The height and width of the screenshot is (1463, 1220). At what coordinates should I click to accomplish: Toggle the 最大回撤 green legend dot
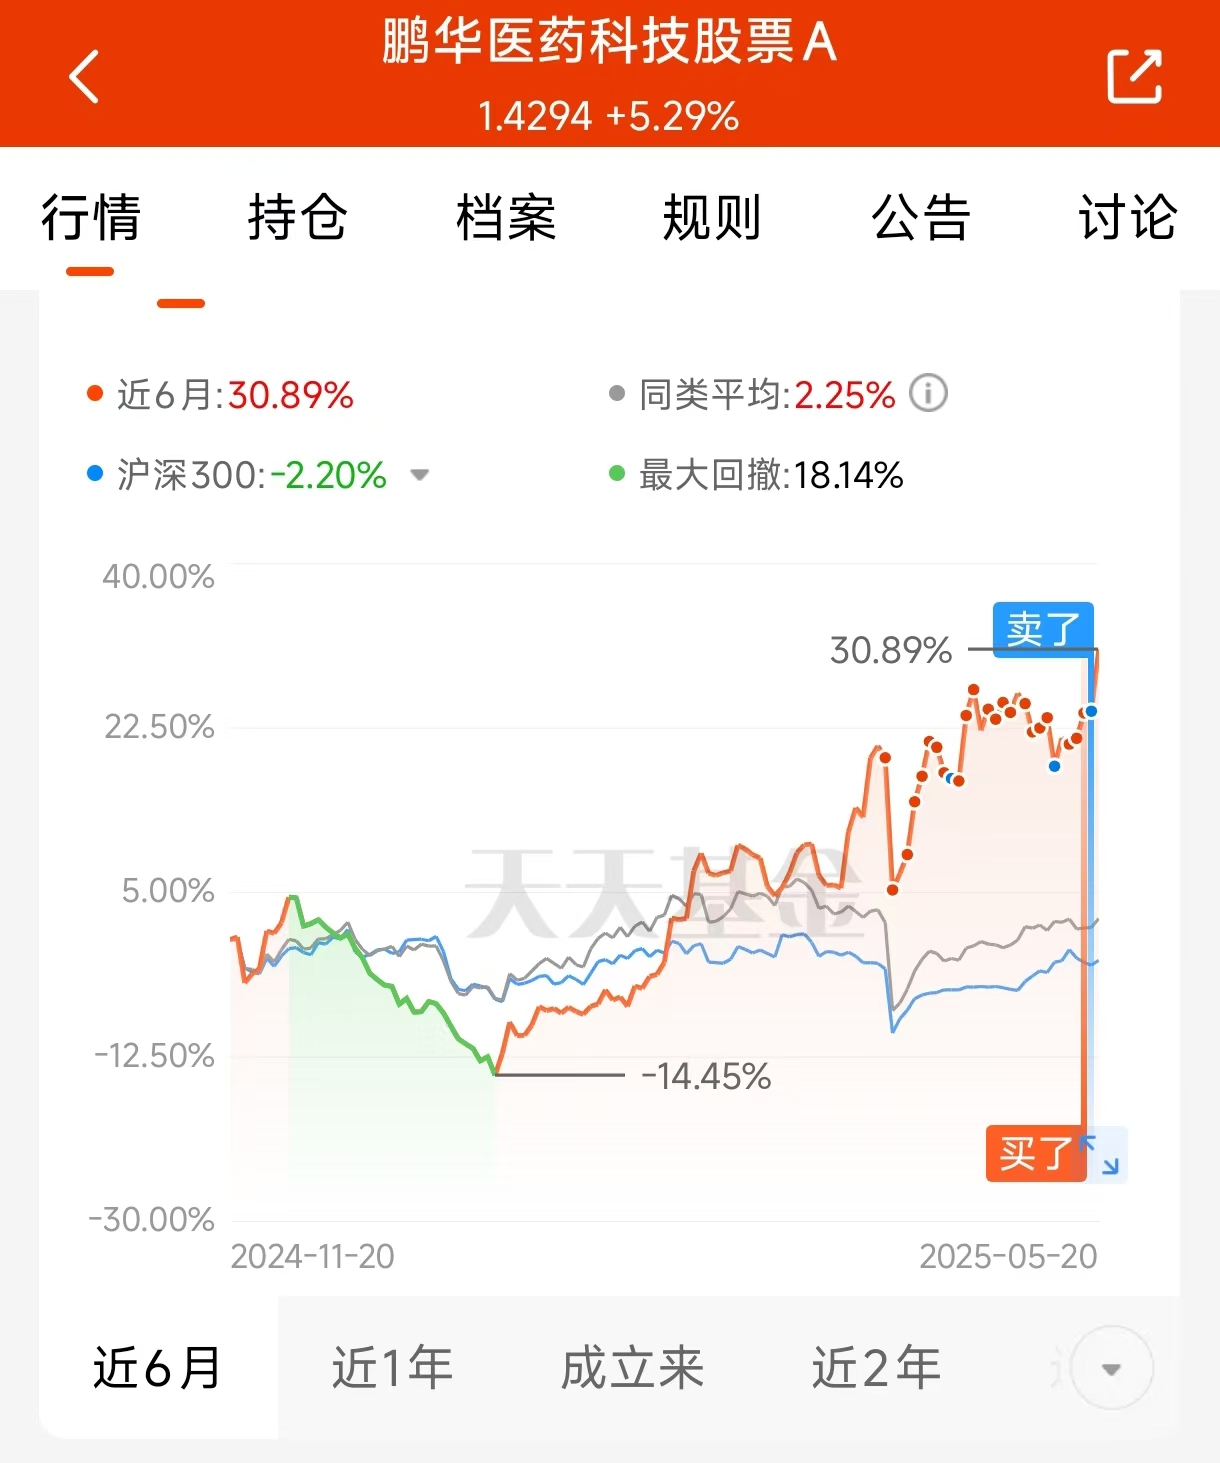617,473
